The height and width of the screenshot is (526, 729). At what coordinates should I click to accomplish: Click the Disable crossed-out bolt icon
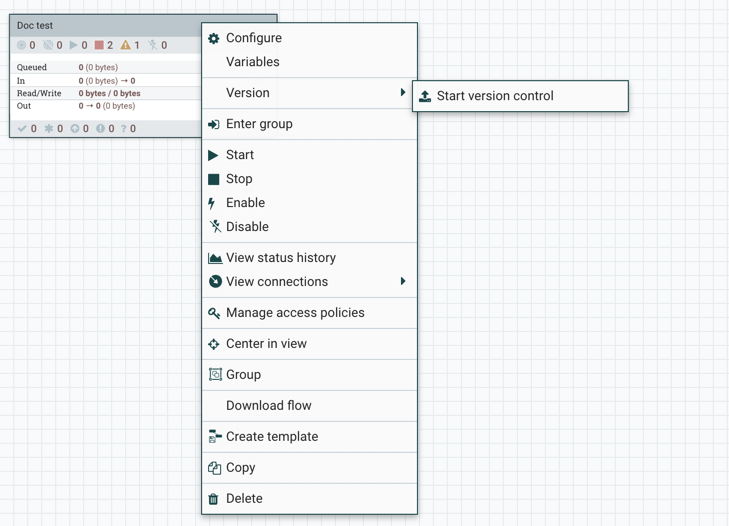[x=214, y=227]
